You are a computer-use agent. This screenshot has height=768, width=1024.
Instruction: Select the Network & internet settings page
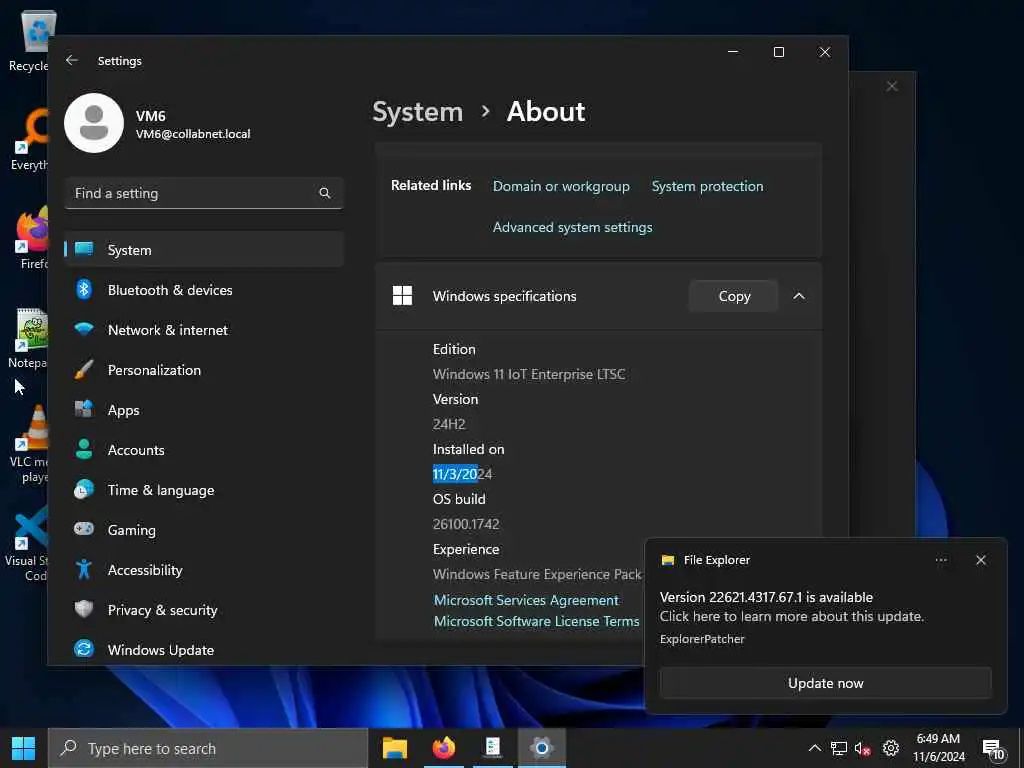(204, 330)
